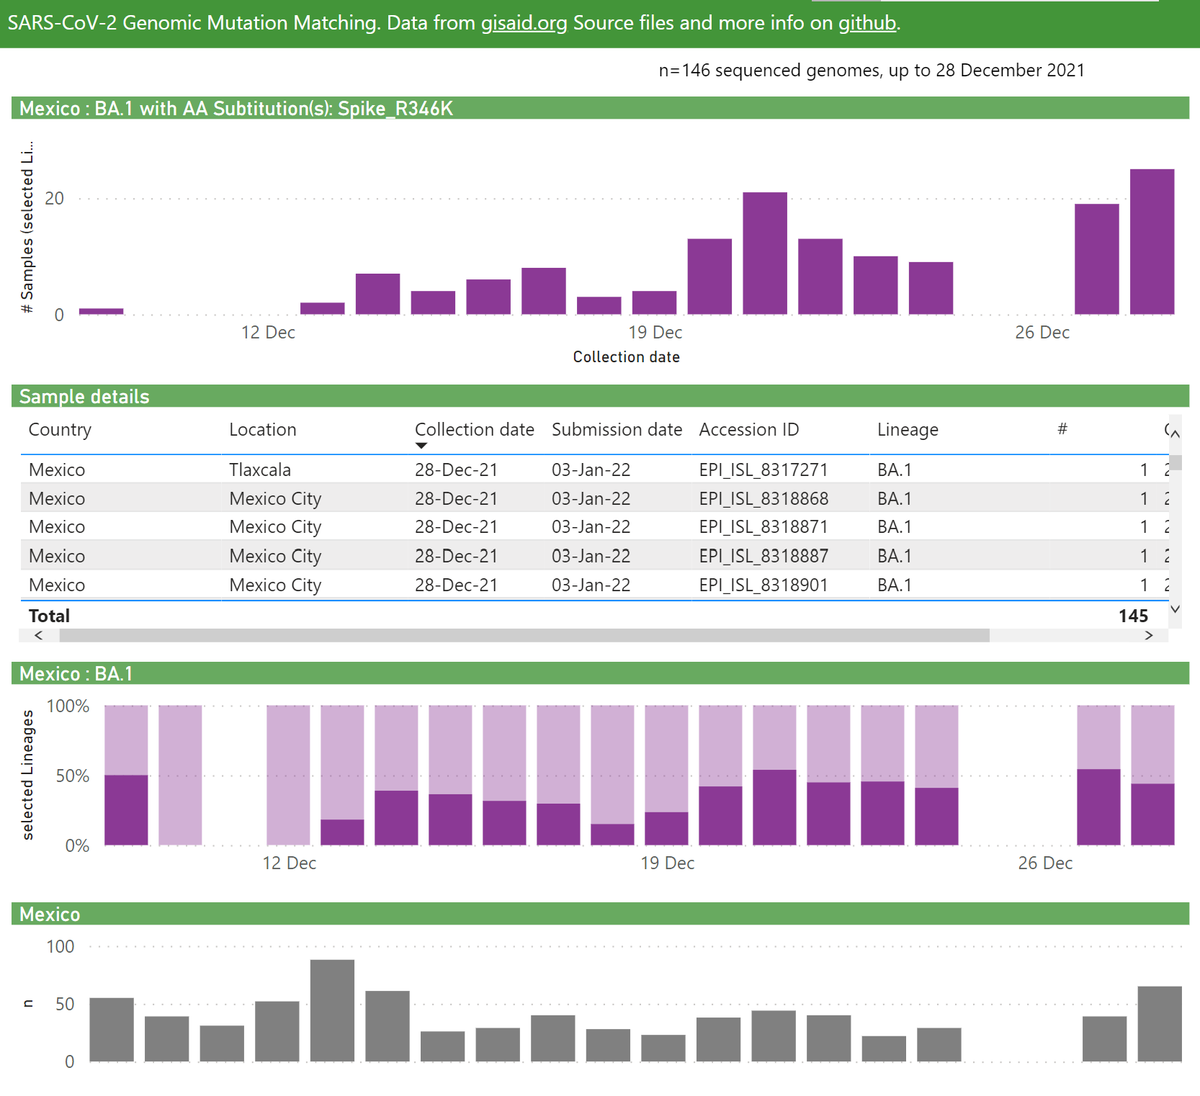
Task: Click the first small purple bar in samples chart
Action: pyautogui.click(x=101, y=311)
